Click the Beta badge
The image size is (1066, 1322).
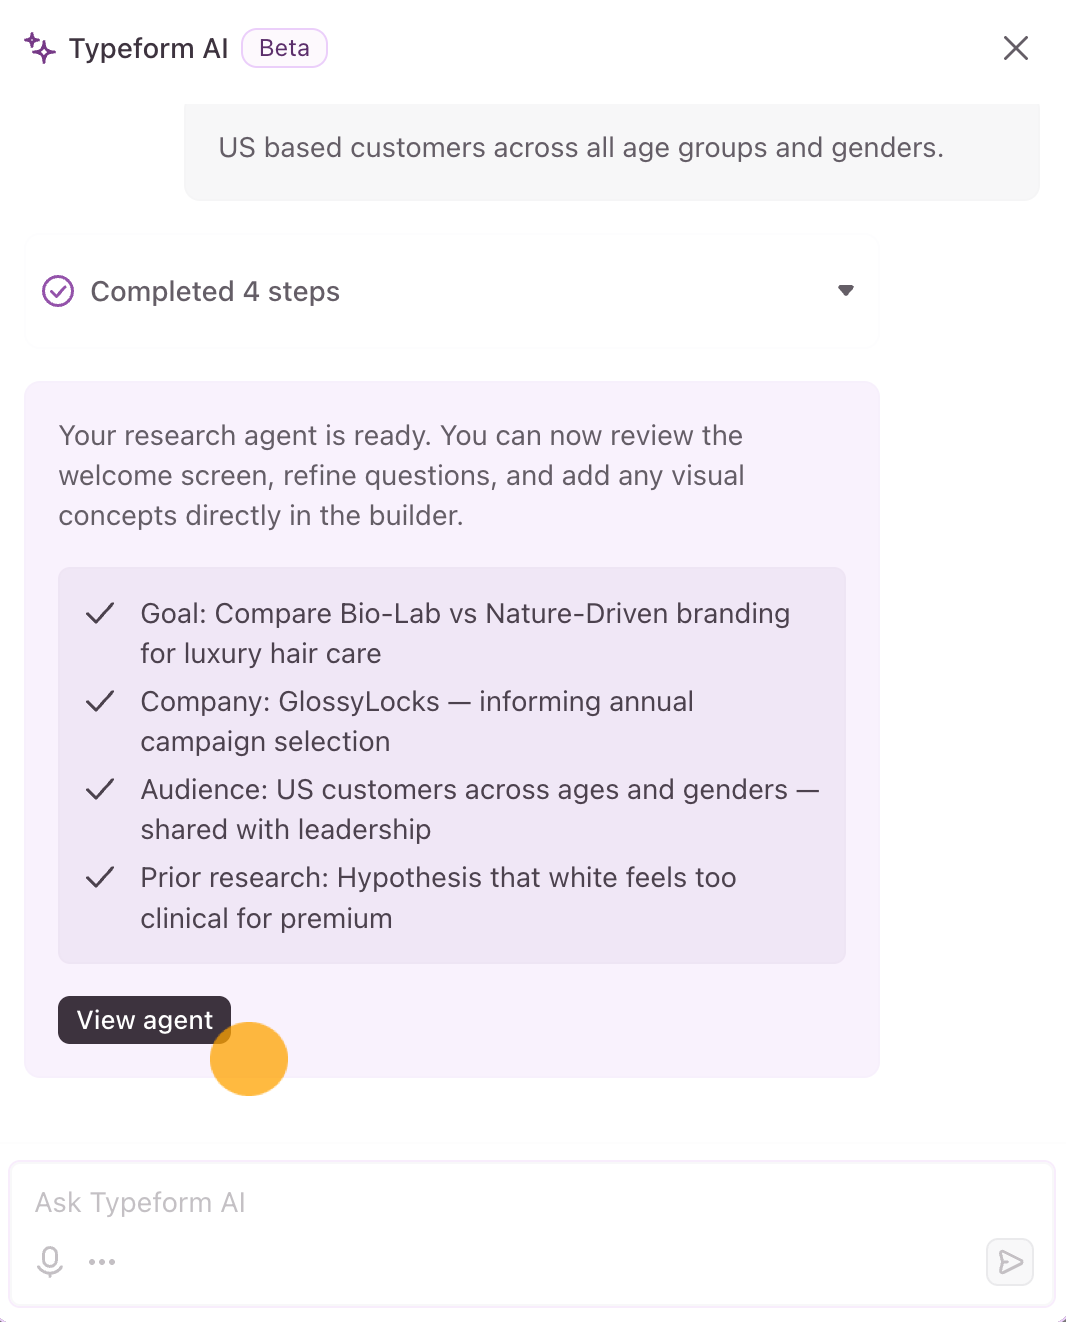[x=284, y=48]
